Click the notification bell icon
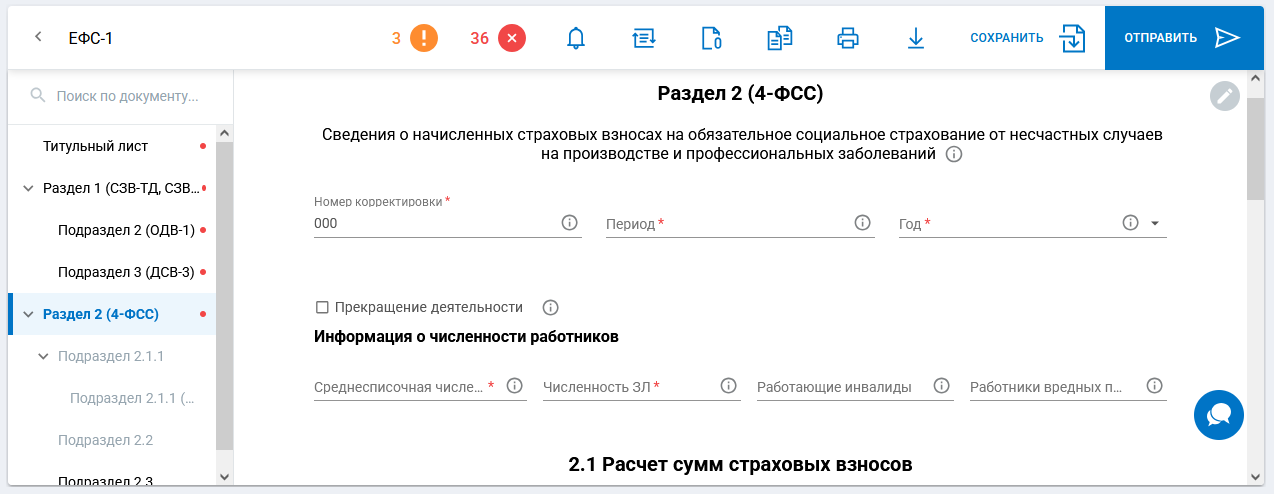 coord(575,38)
